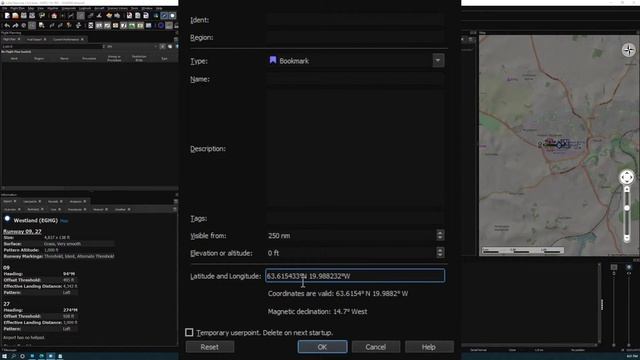
Task: Click the Elevation 0 ft field
Action: click(351, 253)
